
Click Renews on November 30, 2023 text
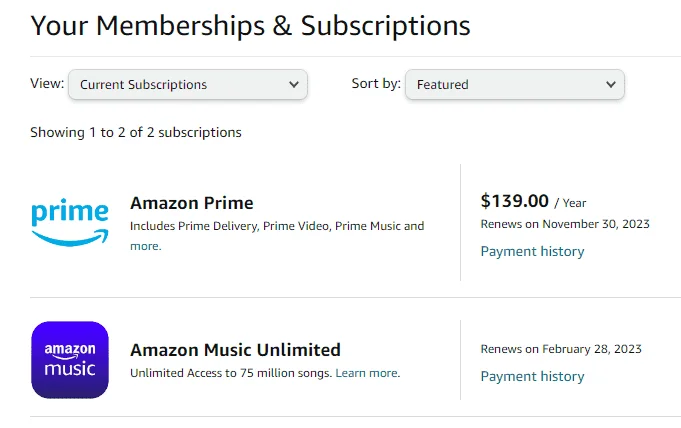click(565, 224)
